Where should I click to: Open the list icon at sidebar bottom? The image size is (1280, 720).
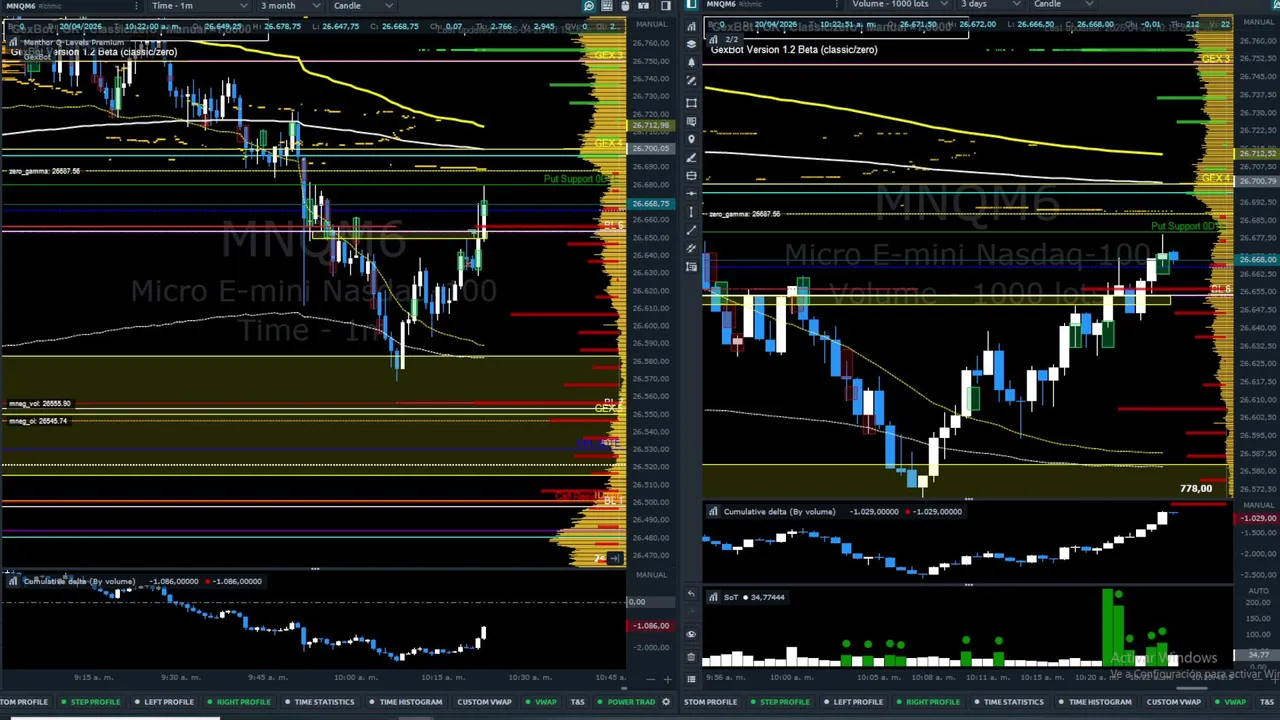point(691,679)
